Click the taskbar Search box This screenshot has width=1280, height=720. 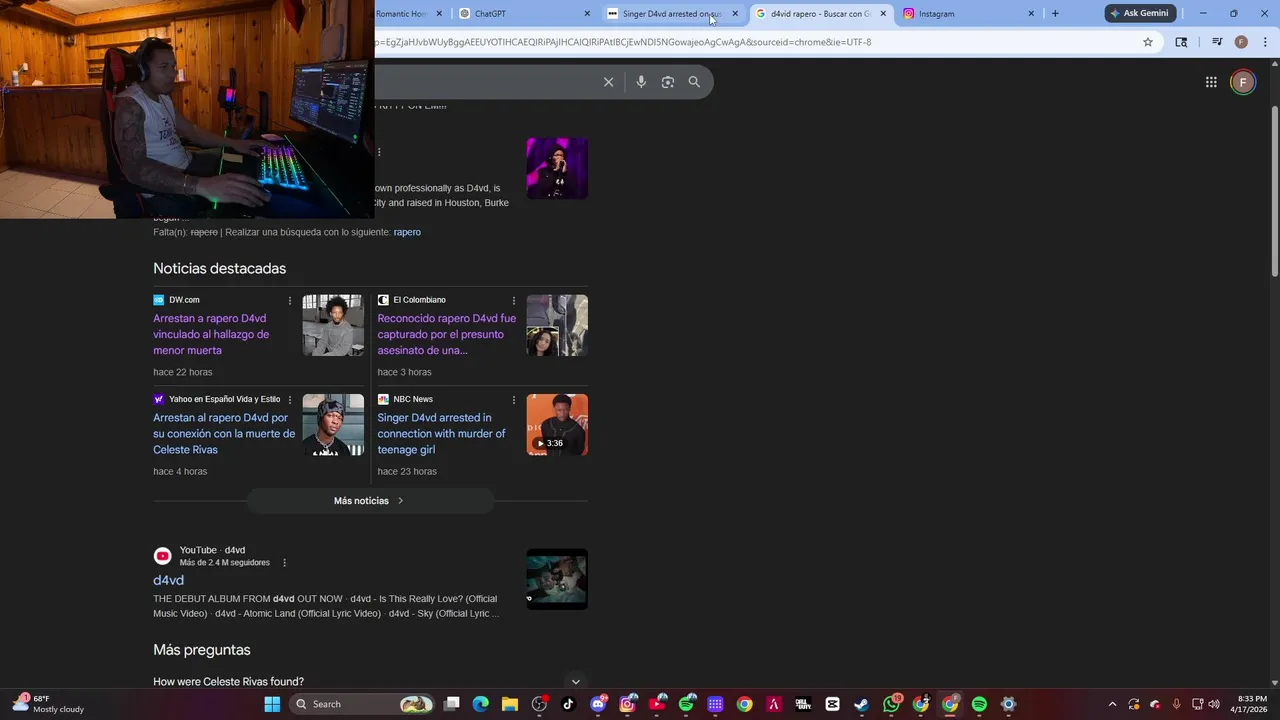click(363, 704)
